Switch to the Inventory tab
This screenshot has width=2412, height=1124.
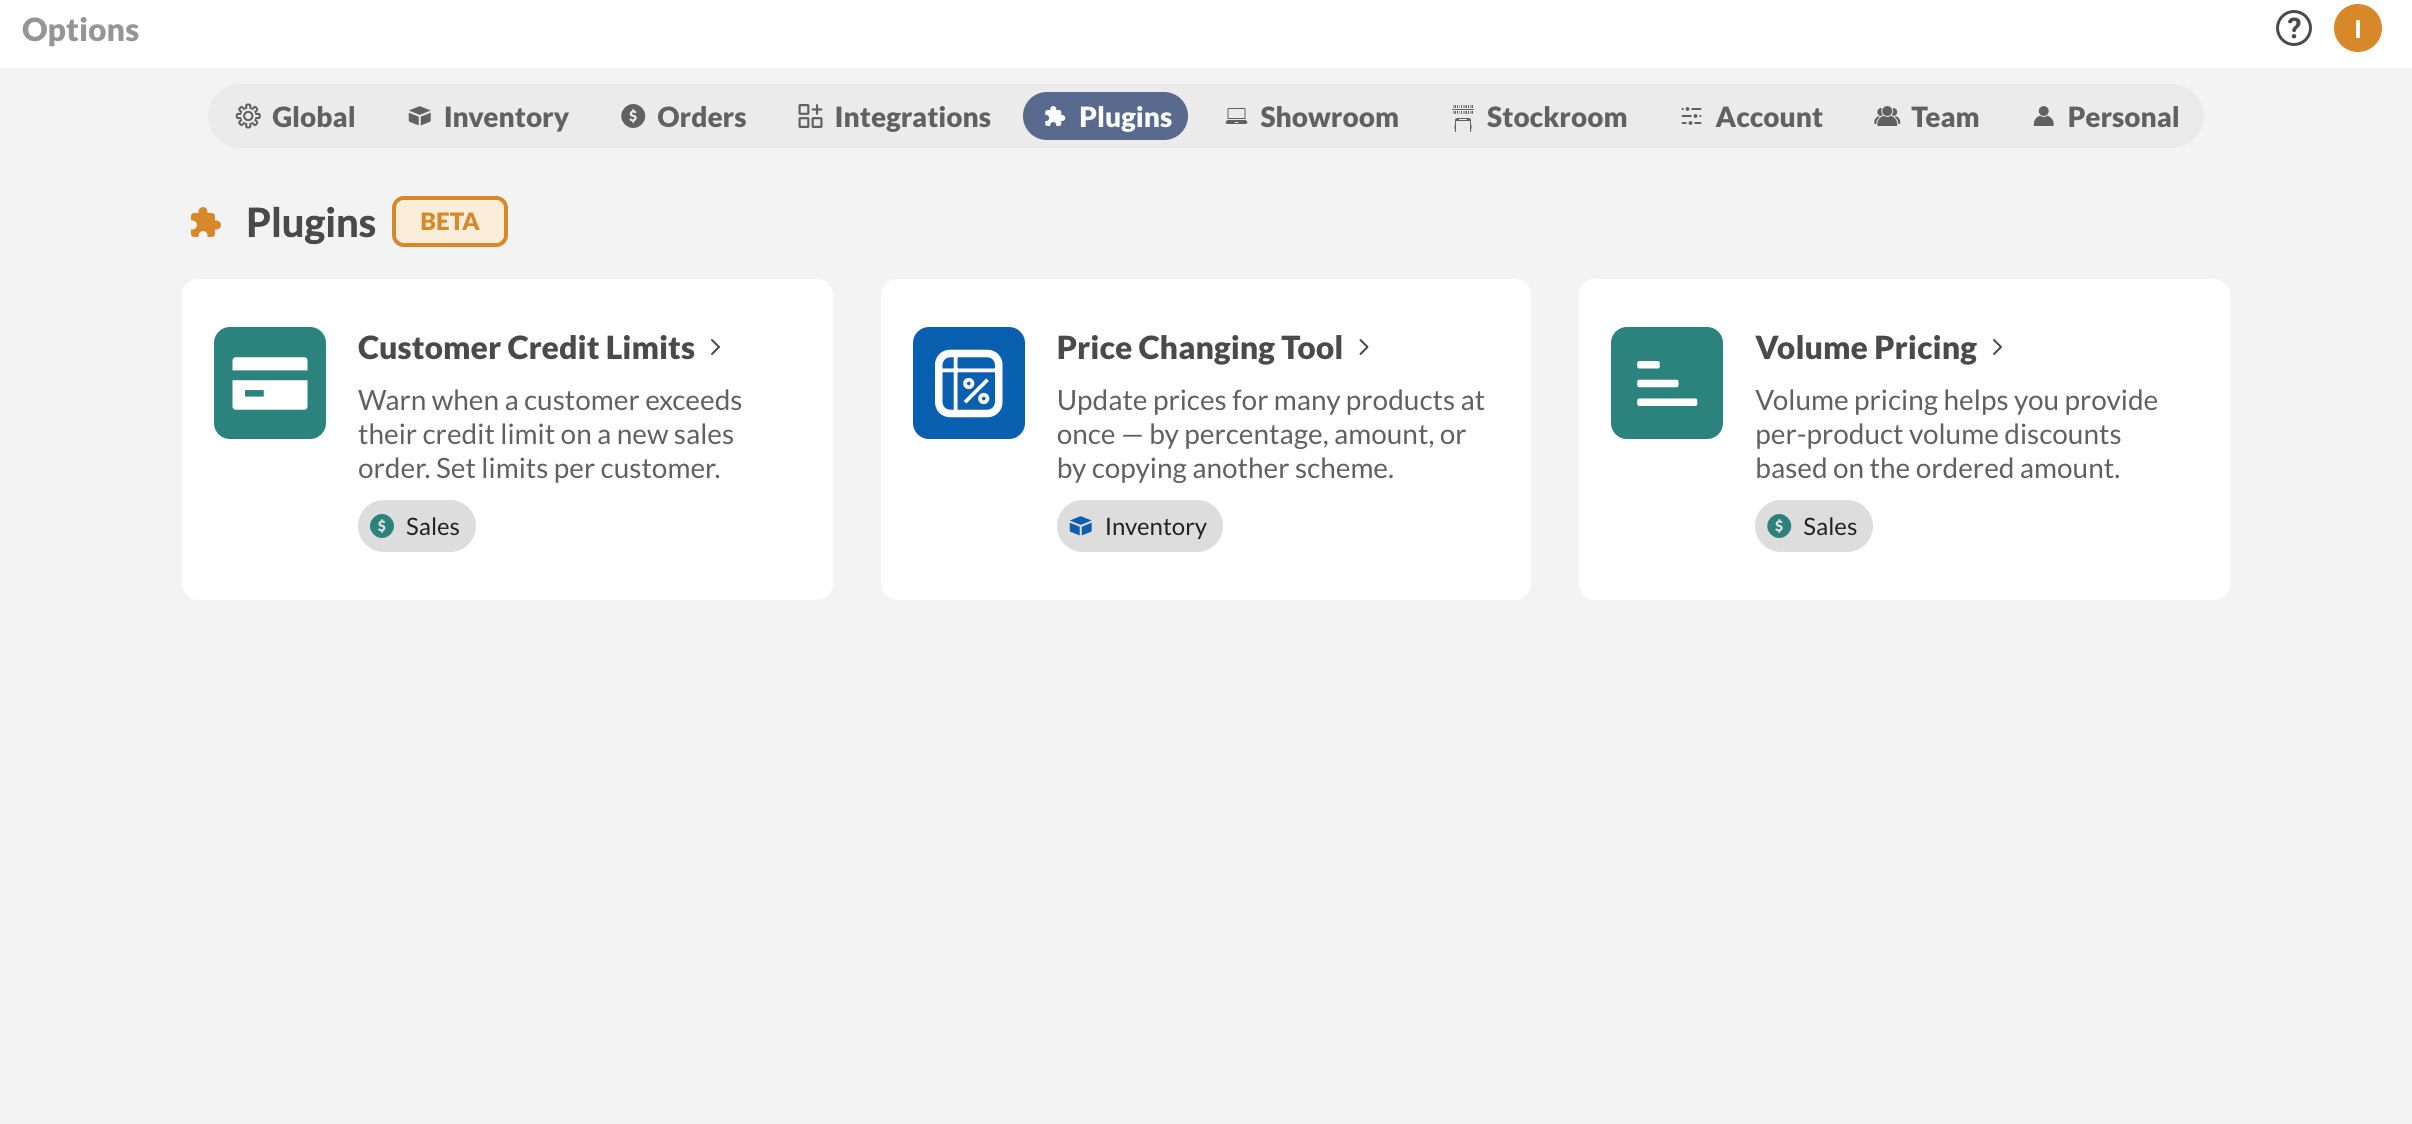[x=488, y=117]
